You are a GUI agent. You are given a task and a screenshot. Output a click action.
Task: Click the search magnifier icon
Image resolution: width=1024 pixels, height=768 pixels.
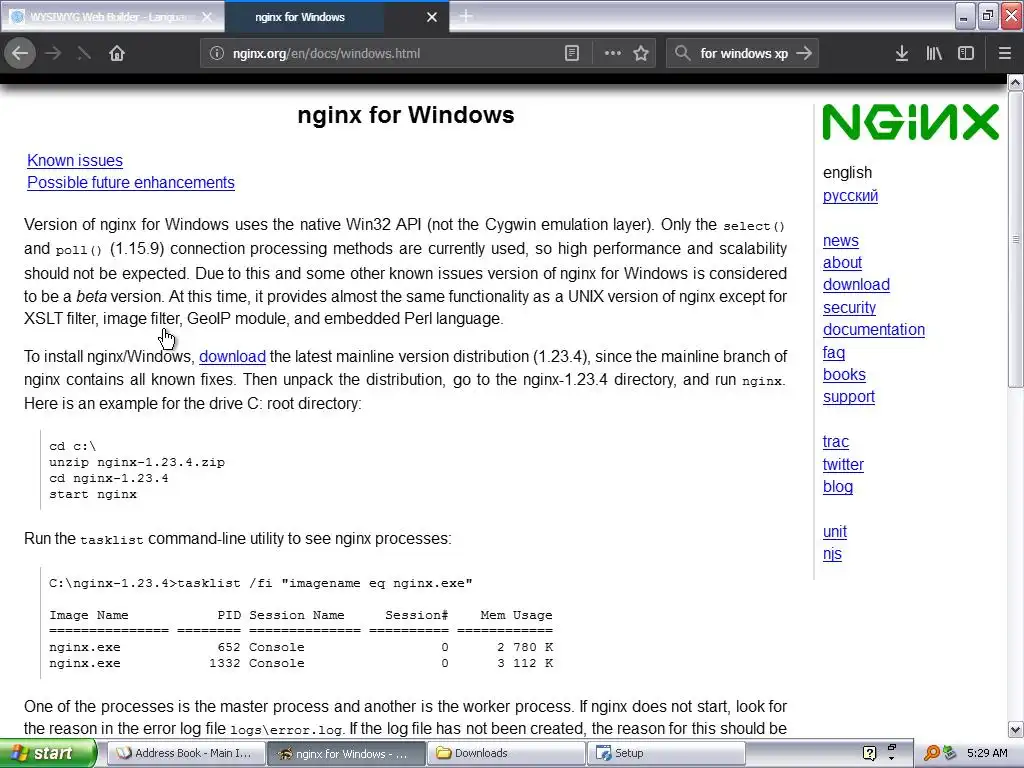(x=682, y=54)
